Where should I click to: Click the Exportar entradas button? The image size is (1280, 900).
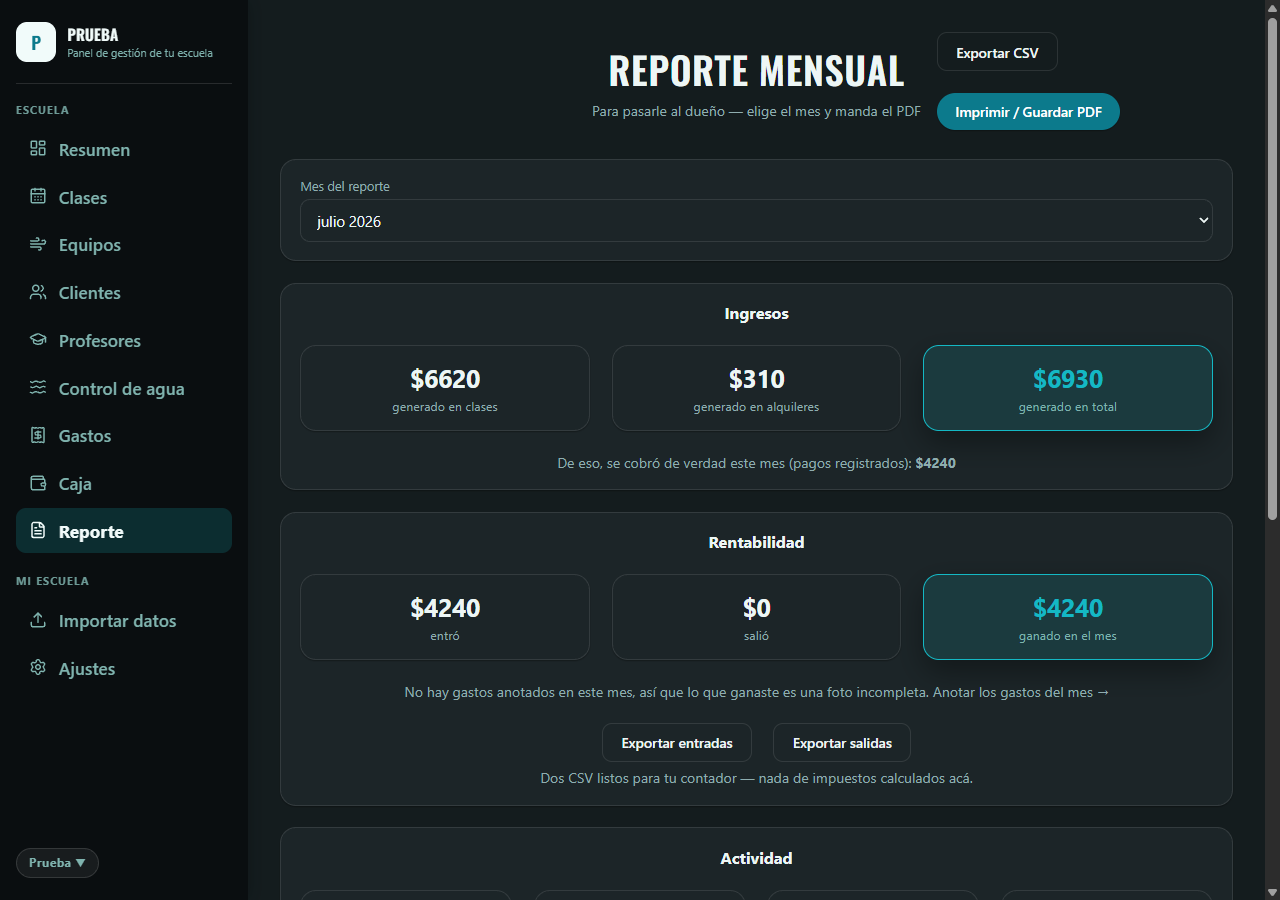tap(677, 743)
